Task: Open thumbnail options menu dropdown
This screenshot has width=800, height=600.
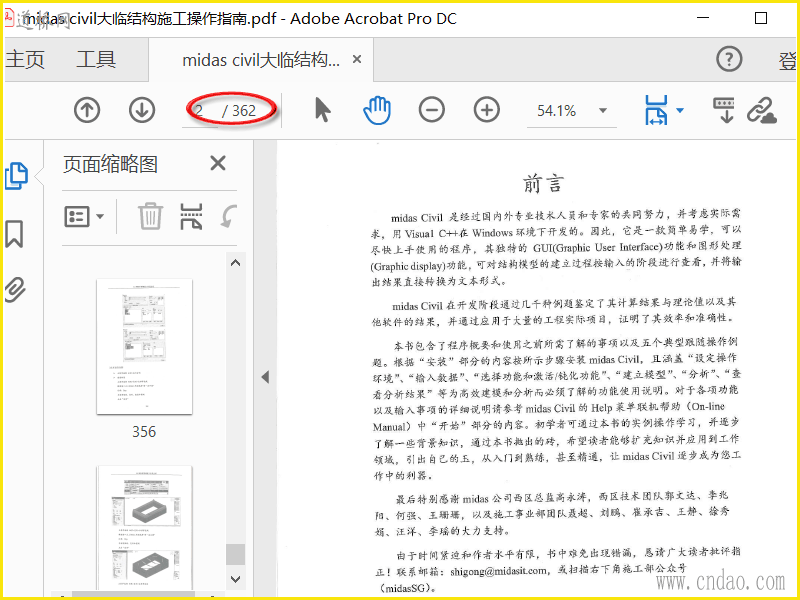Action: tap(84, 216)
